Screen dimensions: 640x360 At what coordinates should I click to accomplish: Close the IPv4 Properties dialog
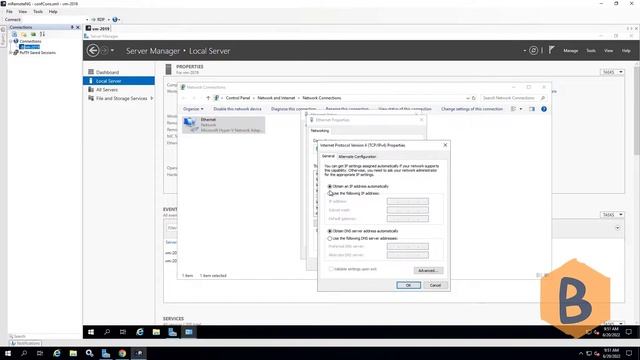(445, 145)
